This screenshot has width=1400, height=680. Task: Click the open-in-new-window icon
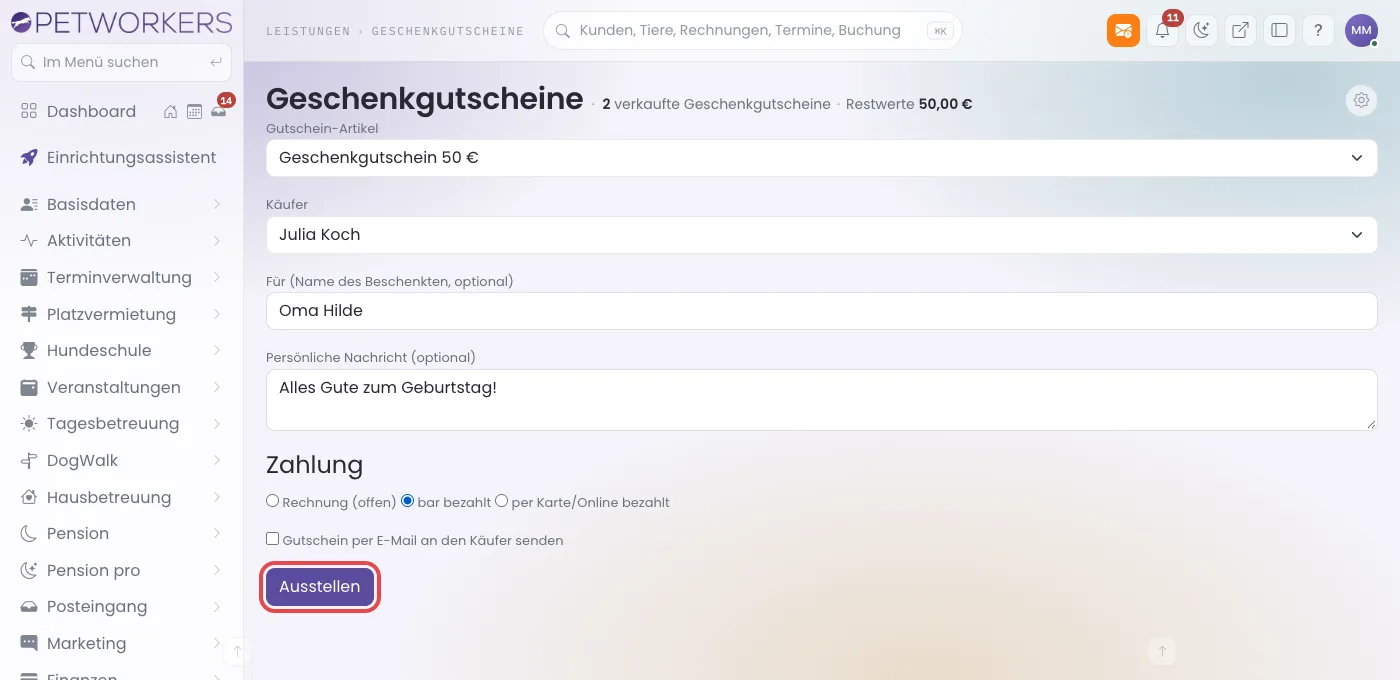[x=1240, y=31]
